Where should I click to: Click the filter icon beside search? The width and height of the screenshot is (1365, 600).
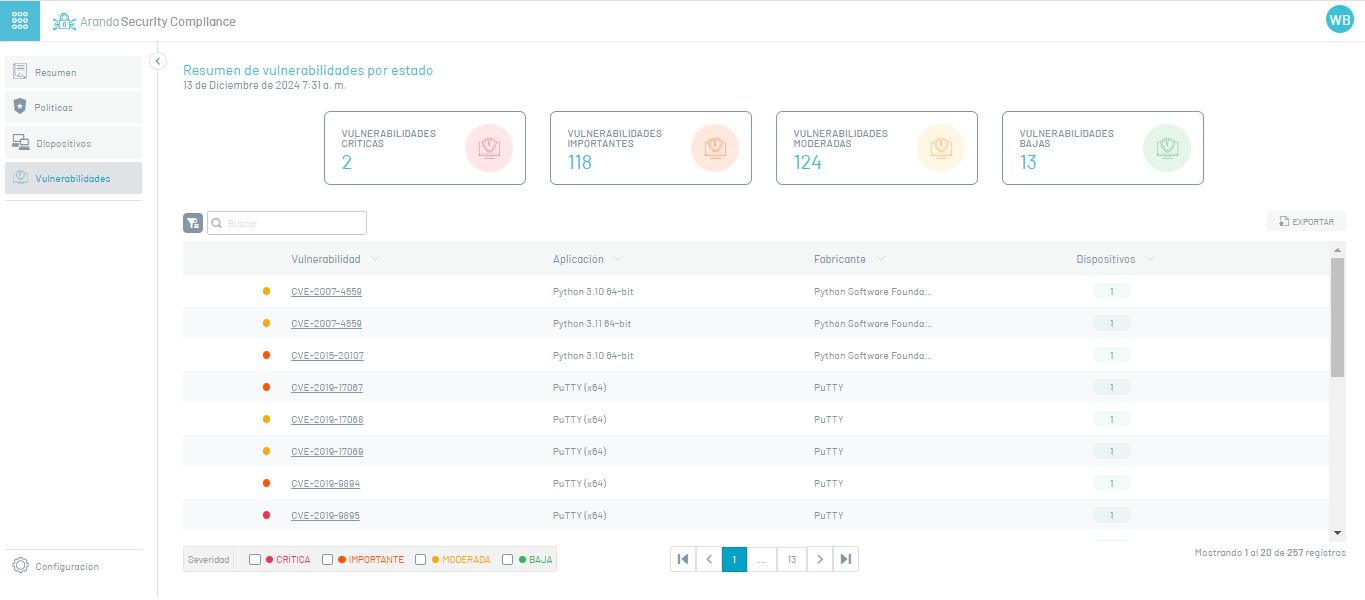193,223
